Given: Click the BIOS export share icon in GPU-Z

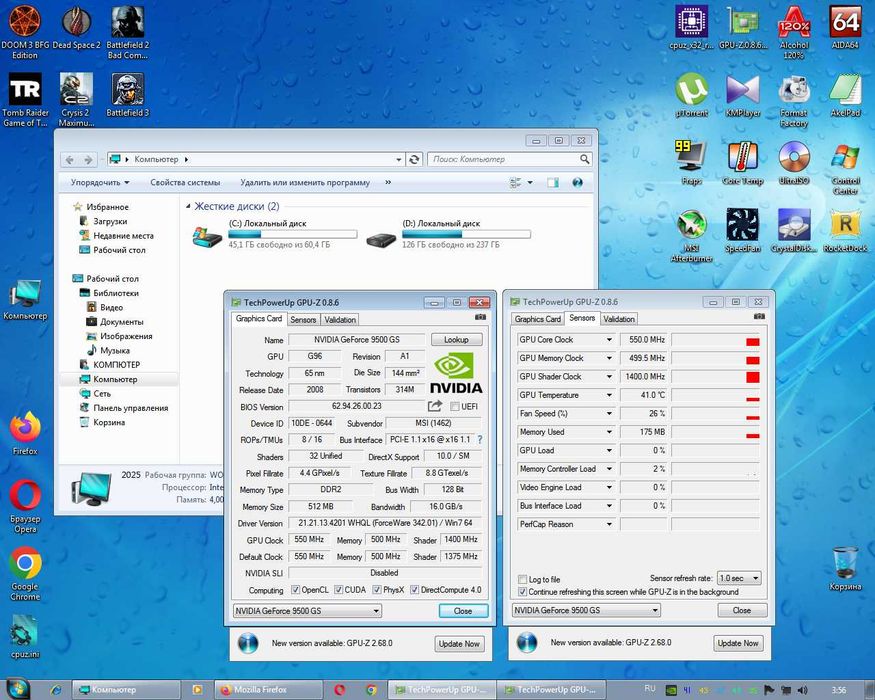Looking at the screenshot, I should point(435,406).
